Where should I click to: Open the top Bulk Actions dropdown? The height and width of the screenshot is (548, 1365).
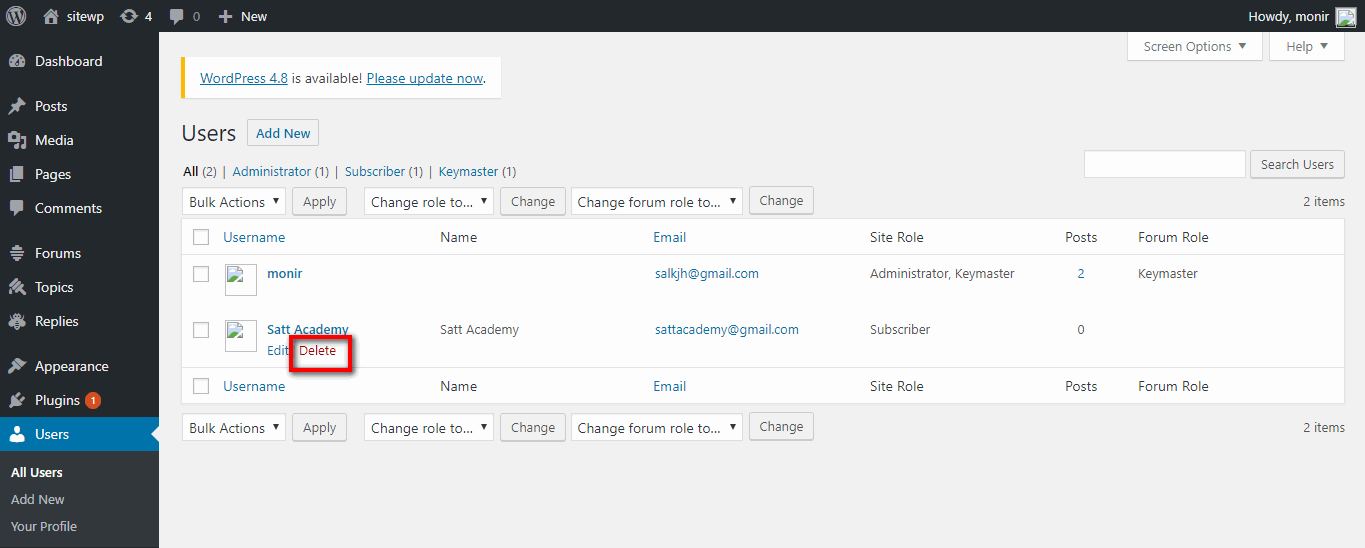234,201
